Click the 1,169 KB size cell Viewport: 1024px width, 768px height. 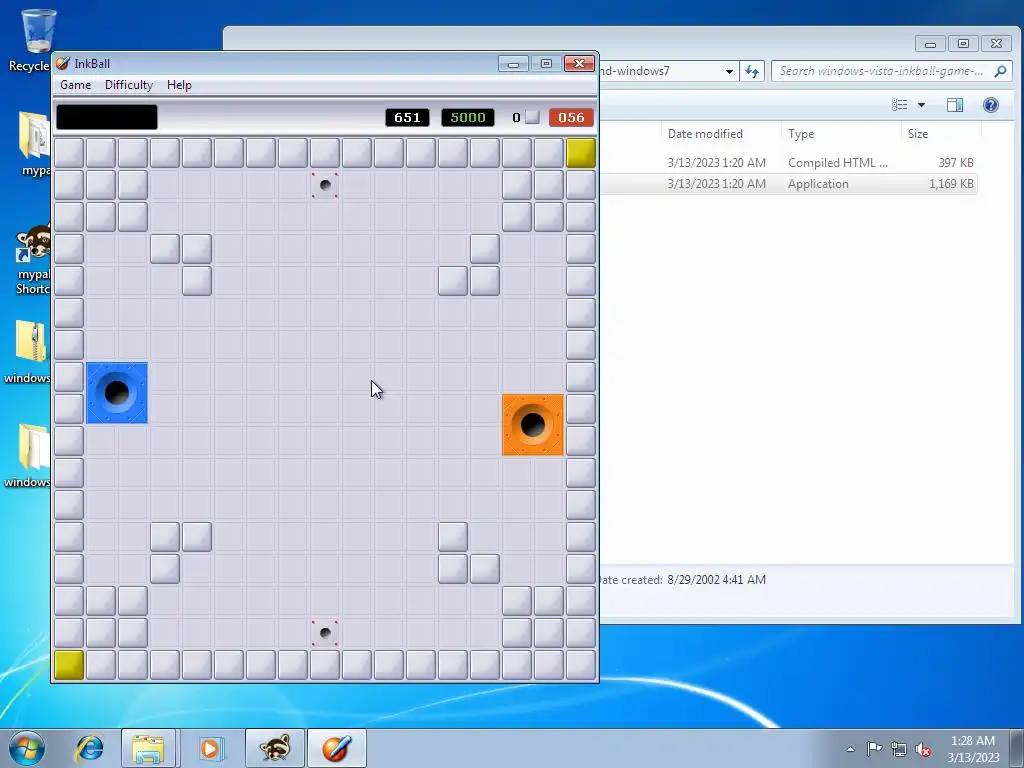pos(951,184)
